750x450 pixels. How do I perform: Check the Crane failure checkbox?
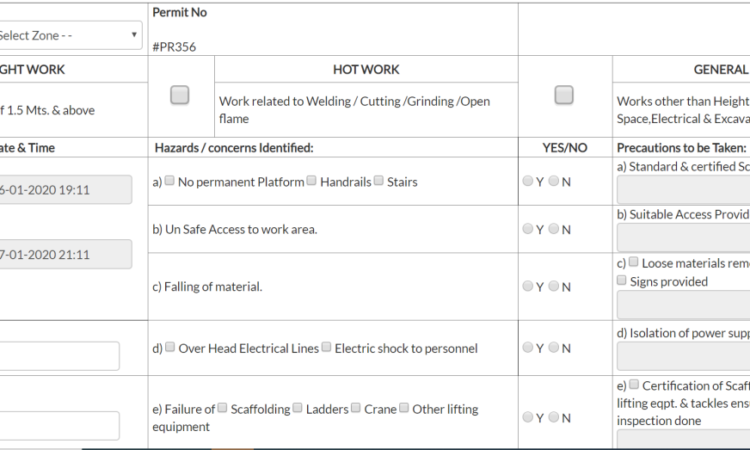click(355, 408)
